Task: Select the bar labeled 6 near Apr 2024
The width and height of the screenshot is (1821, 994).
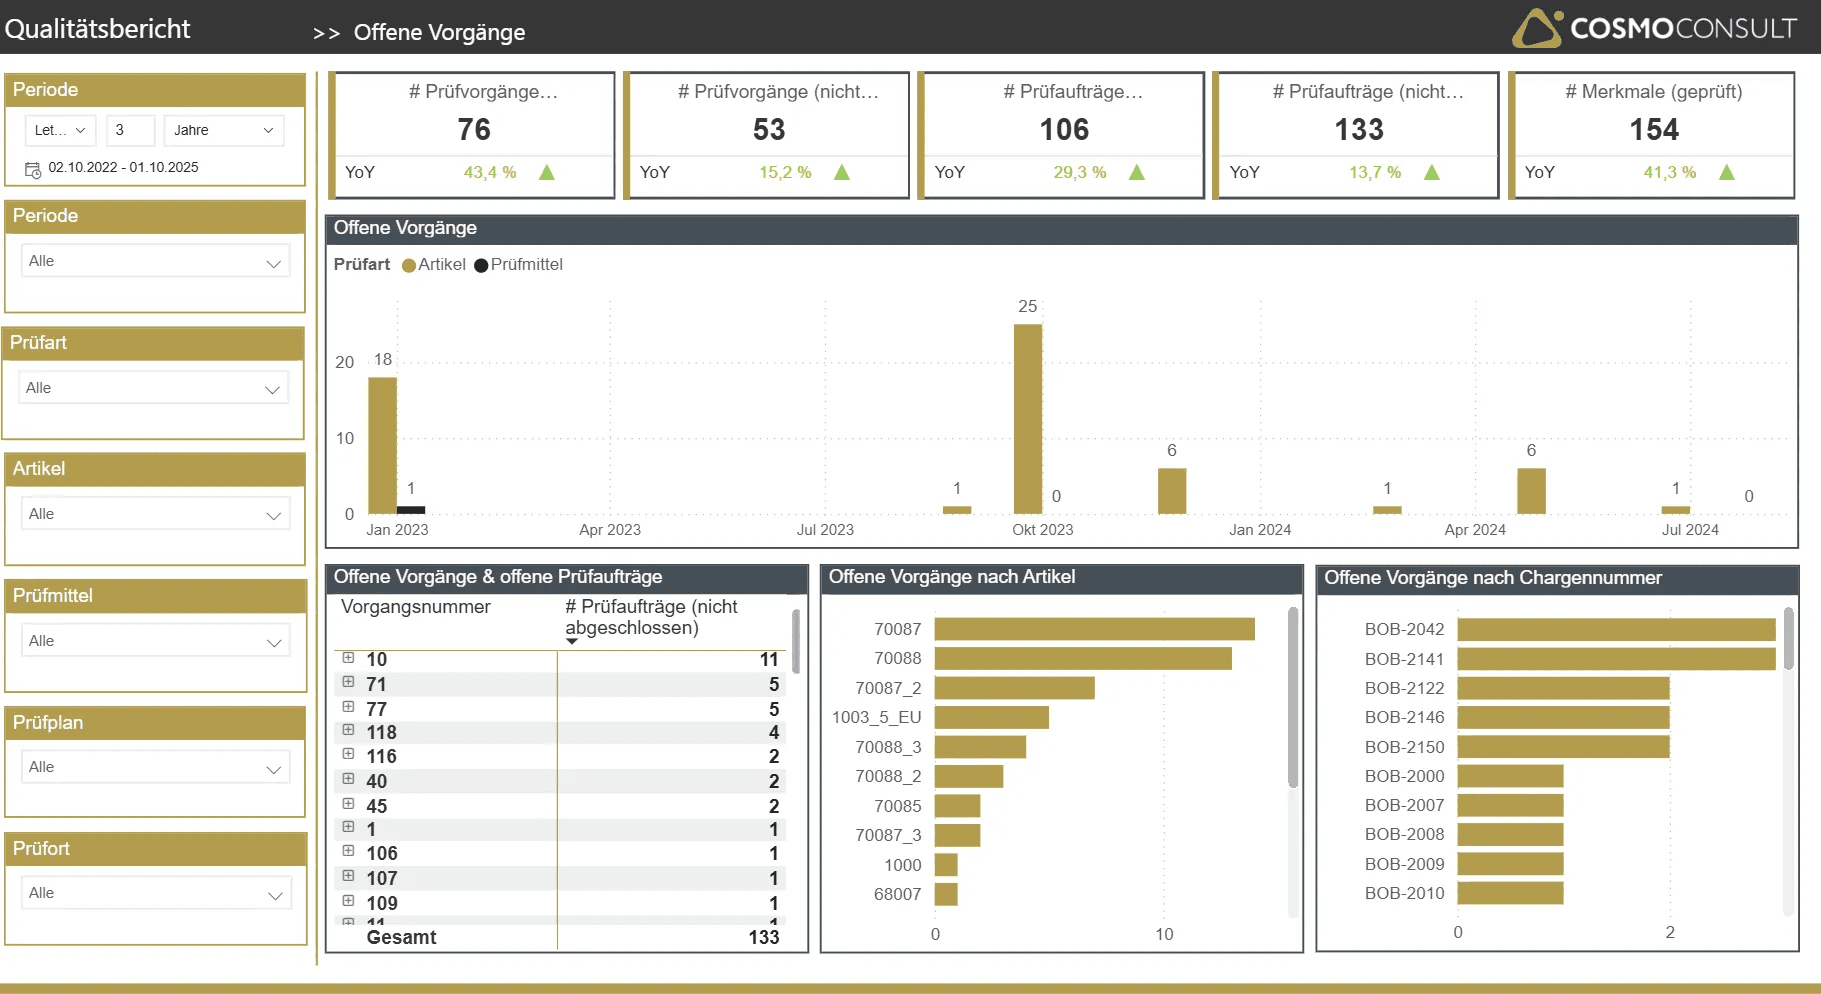Action: point(1531,491)
